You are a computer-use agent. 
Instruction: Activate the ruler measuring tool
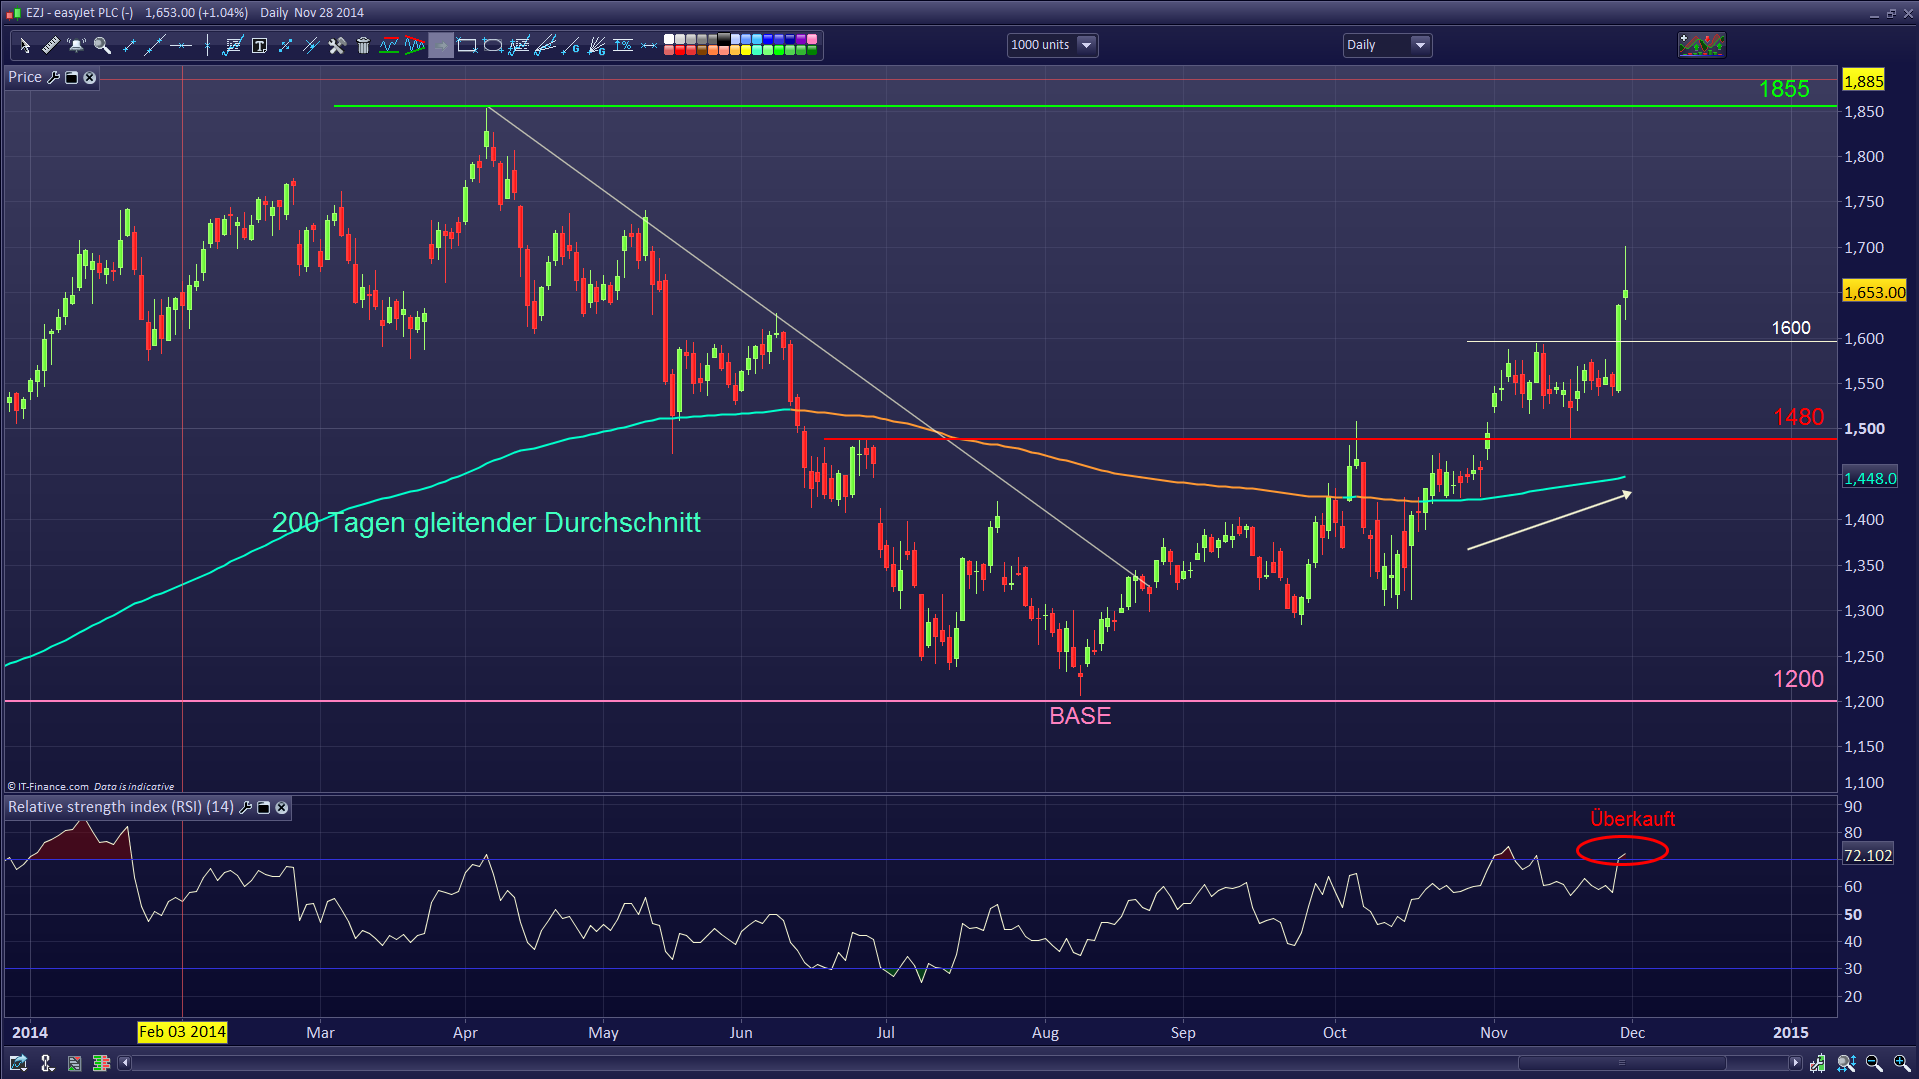coord(50,45)
